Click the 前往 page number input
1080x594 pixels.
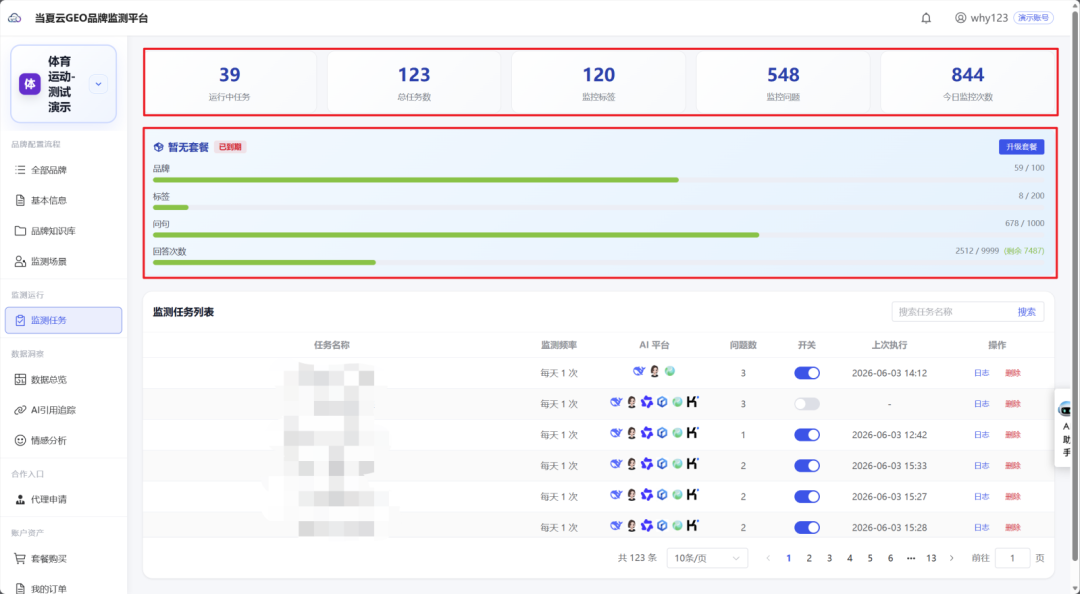point(1012,558)
